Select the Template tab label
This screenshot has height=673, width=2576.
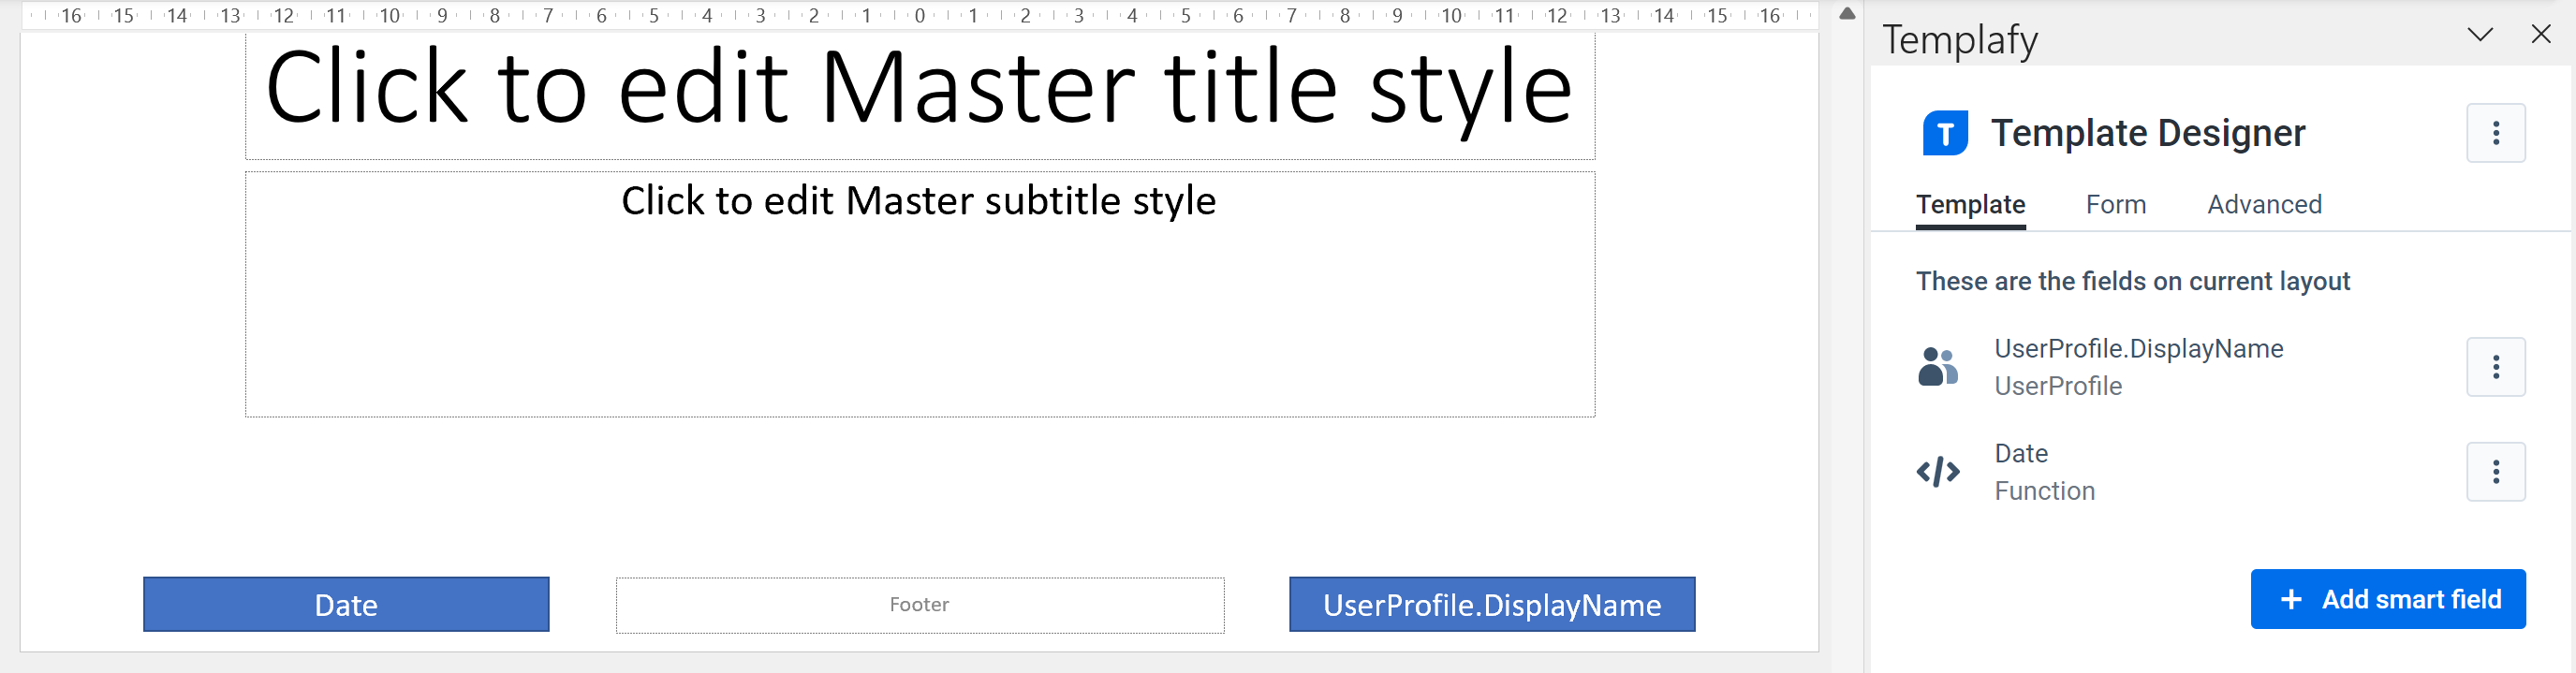[1970, 204]
